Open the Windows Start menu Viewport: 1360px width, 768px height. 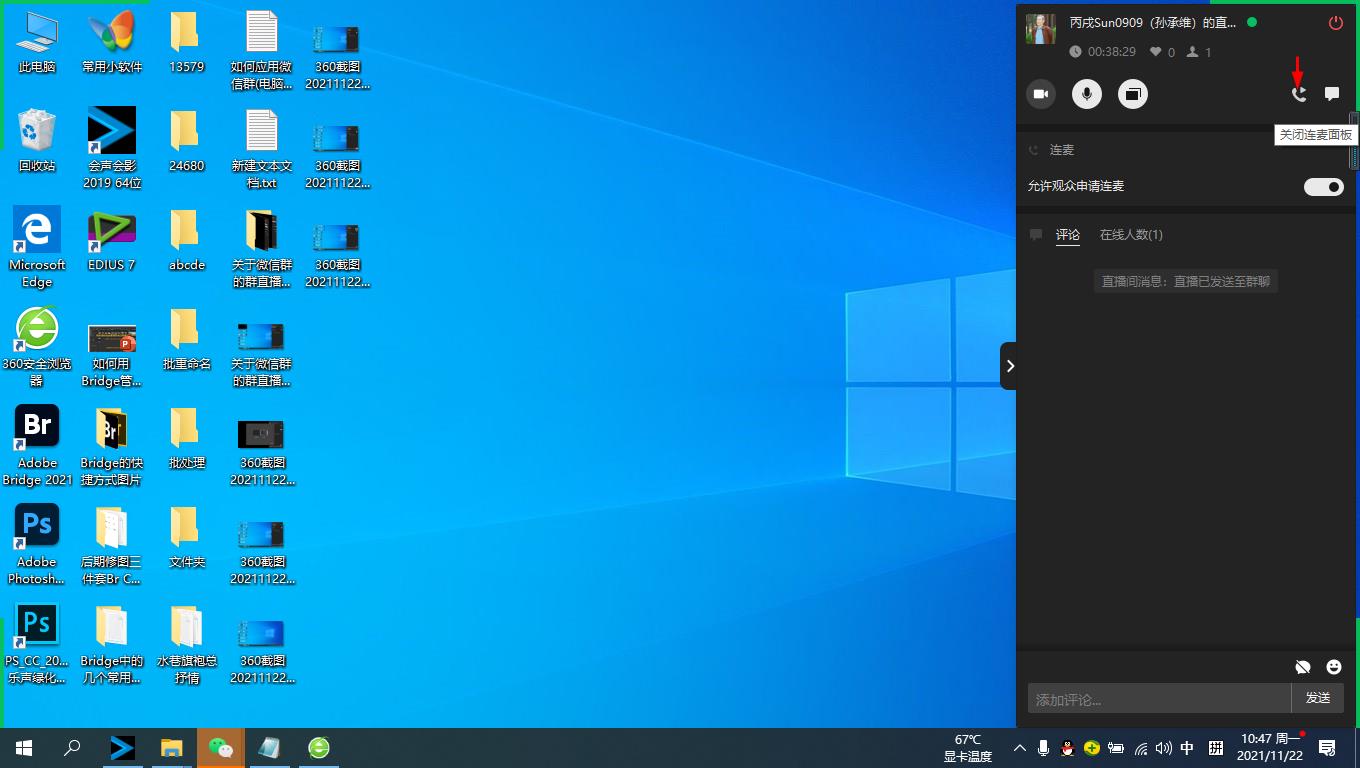coord(24,748)
